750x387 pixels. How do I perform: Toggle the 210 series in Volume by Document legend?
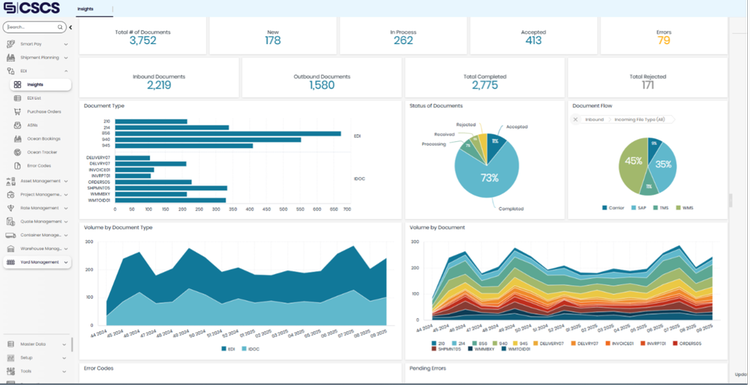coord(438,343)
